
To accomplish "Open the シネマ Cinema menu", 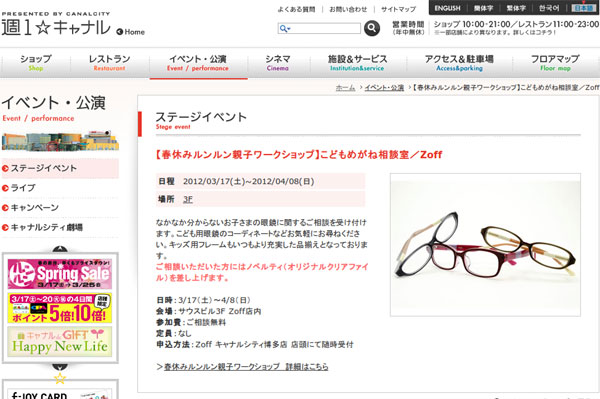I will [278, 63].
